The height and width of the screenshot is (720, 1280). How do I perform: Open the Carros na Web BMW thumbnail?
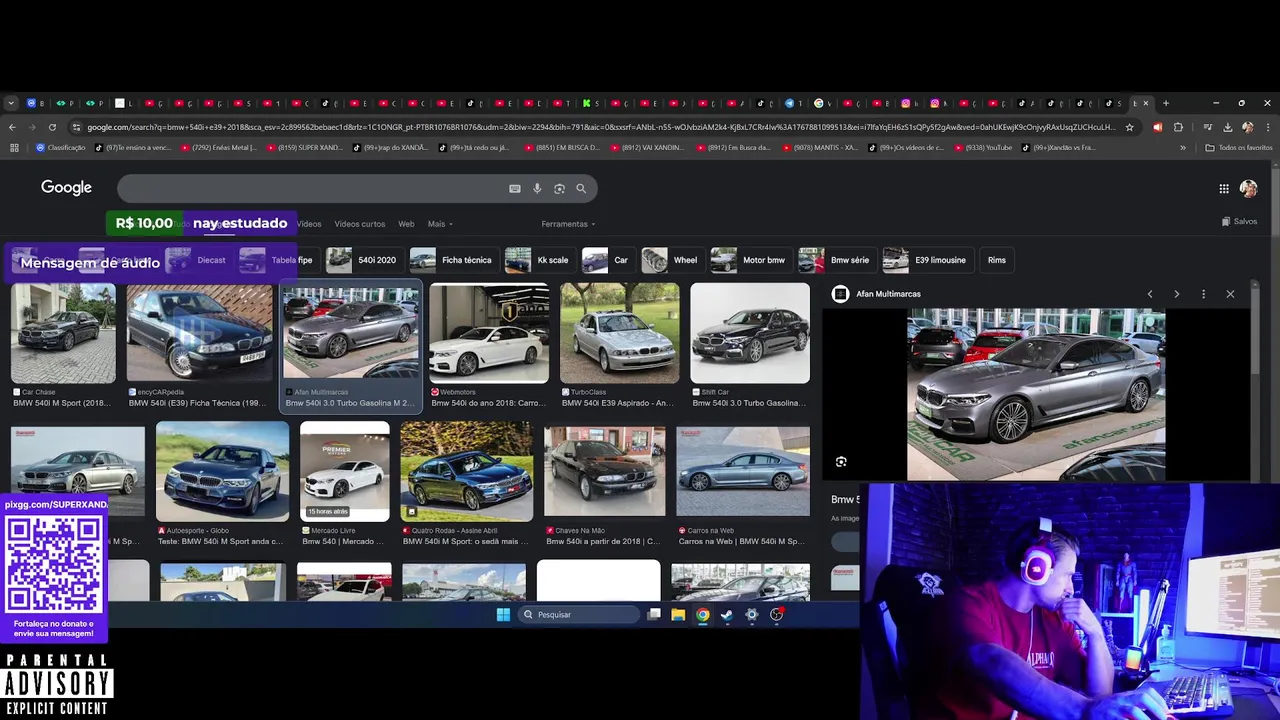tap(743, 471)
